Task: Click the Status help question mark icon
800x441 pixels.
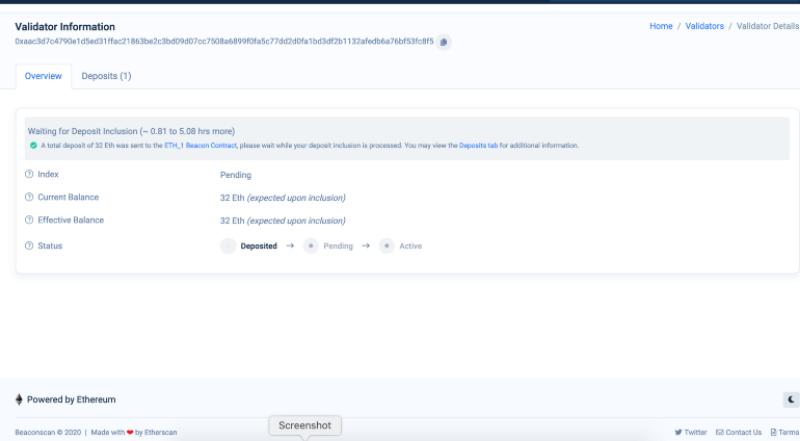Action: click(29, 246)
